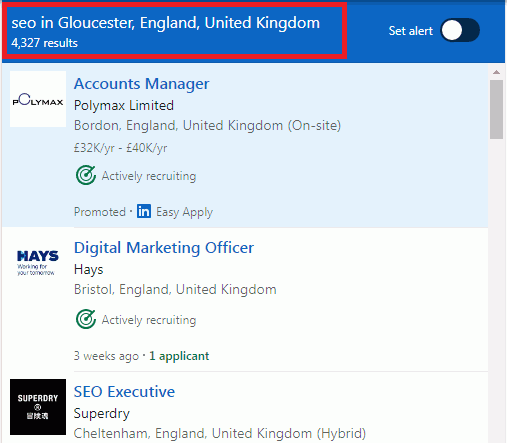The width and height of the screenshot is (507, 443).
Task: Click the scrollbar up arrow
Action: point(496,72)
